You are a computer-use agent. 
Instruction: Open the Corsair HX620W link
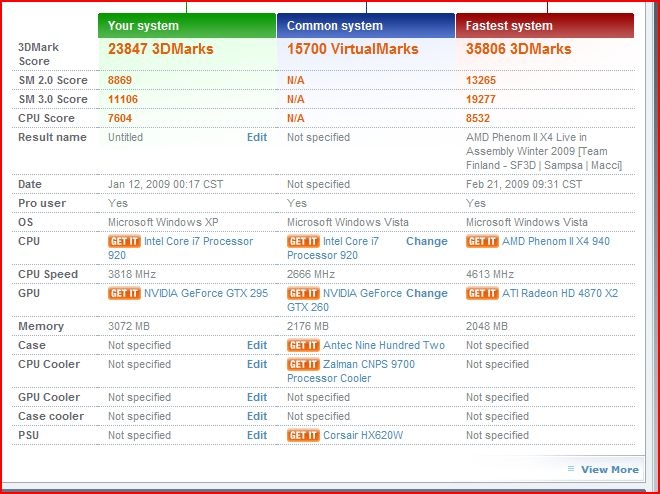coord(363,435)
